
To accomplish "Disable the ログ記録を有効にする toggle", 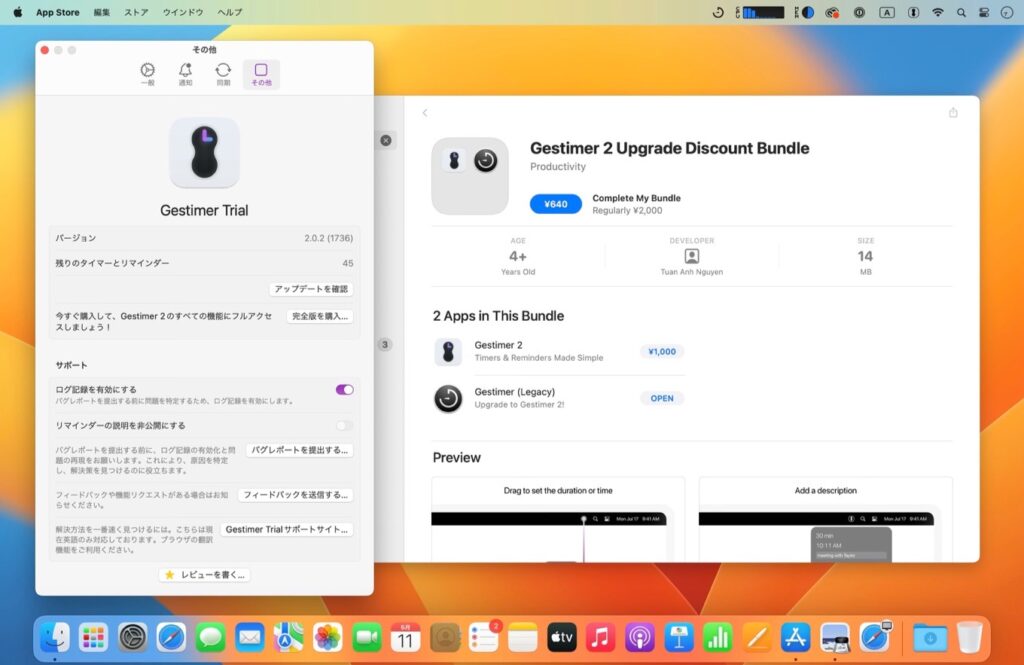I will coord(345,389).
